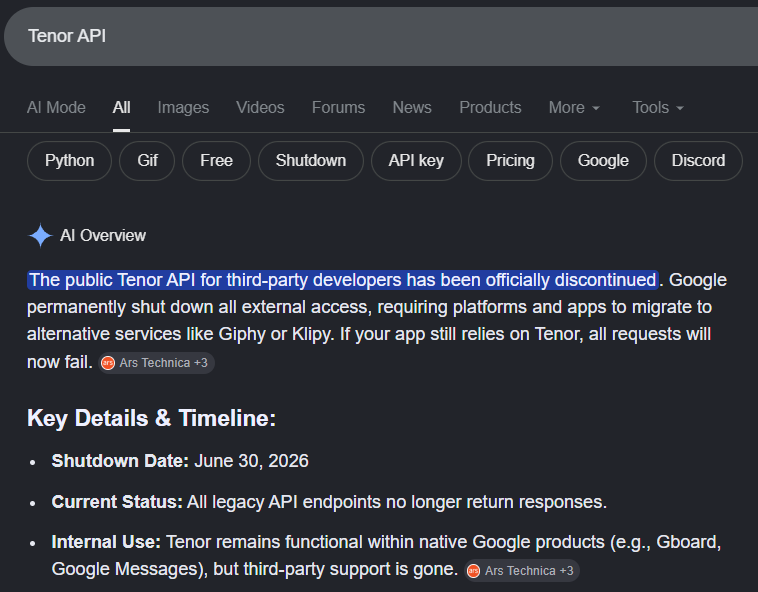Select the API key filter chip
The width and height of the screenshot is (758, 592).
click(x=416, y=161)
